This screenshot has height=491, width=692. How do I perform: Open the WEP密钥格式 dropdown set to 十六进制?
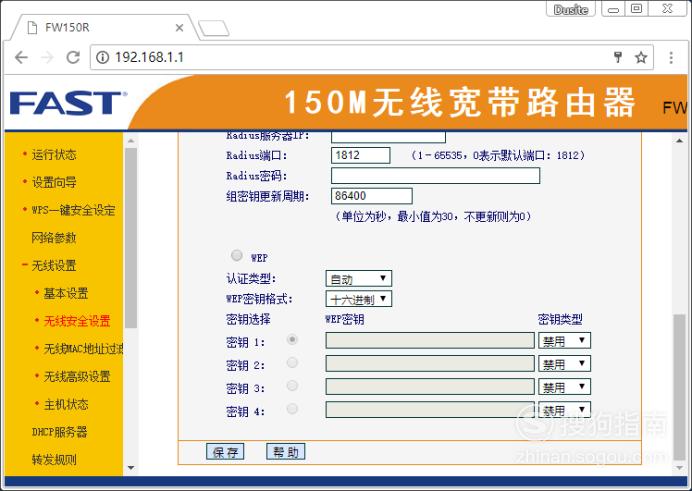coord(358,299)
